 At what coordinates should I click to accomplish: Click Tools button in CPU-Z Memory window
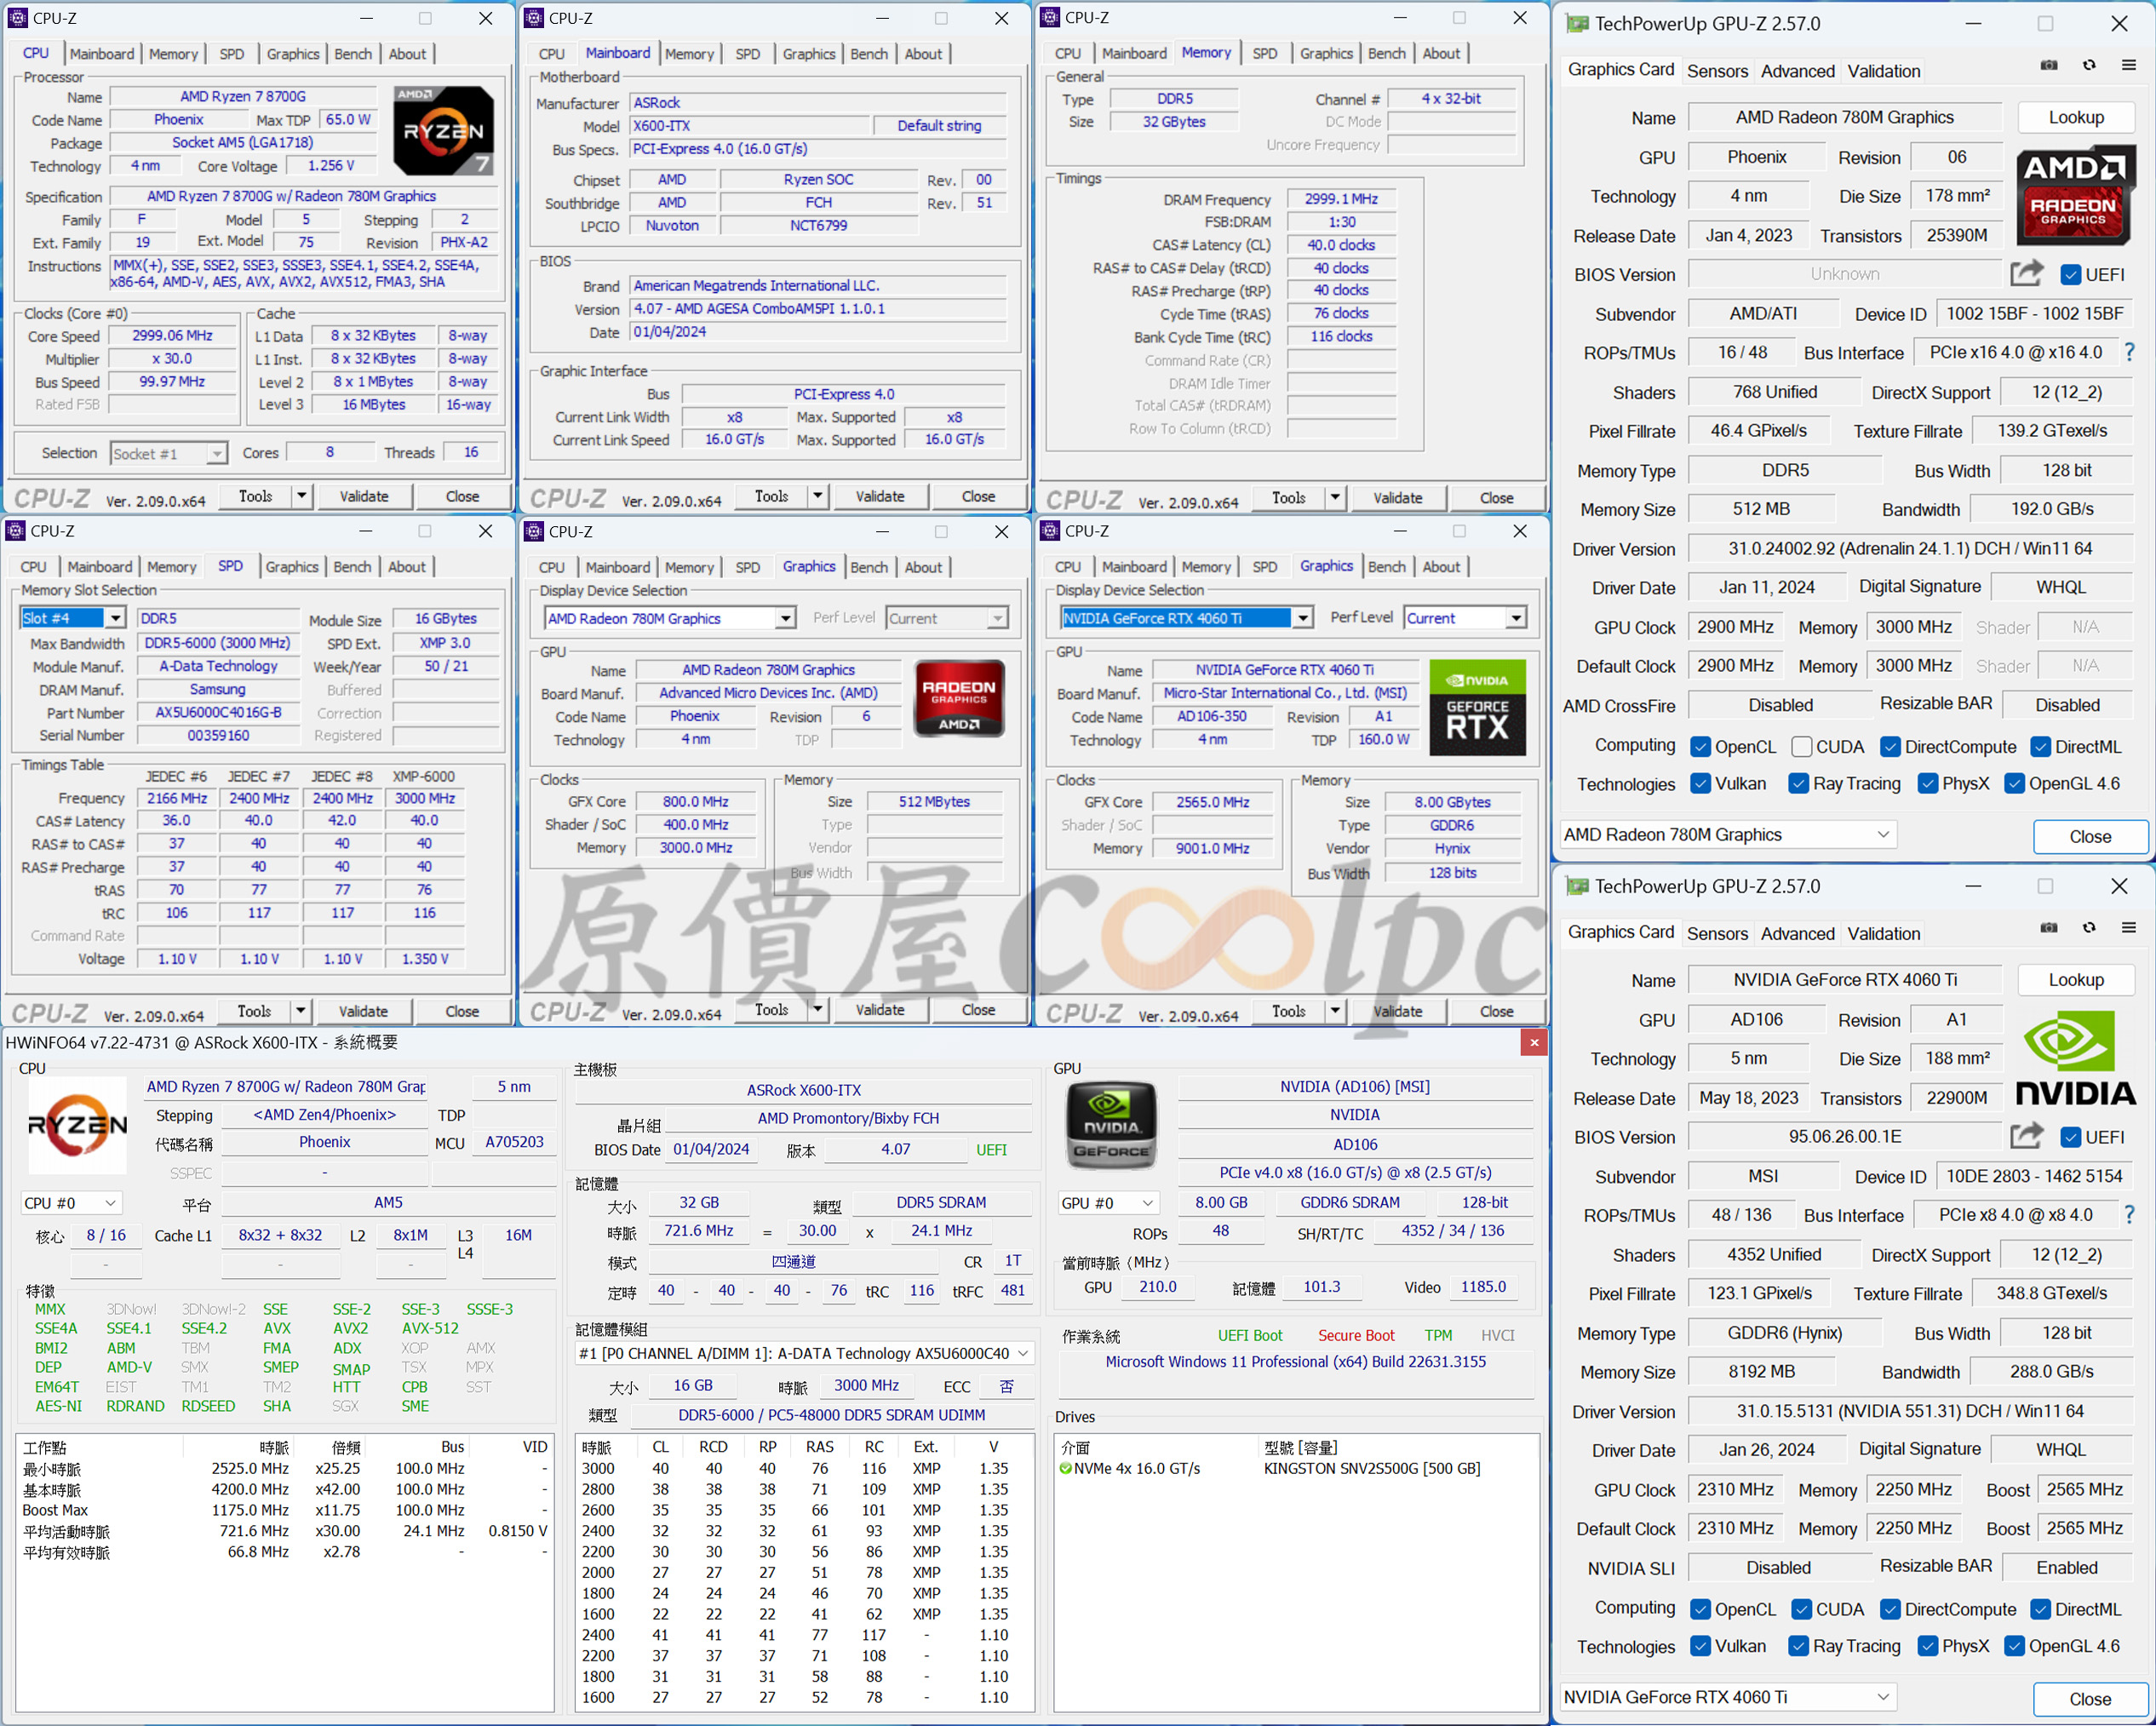[x=1288, y=497]
